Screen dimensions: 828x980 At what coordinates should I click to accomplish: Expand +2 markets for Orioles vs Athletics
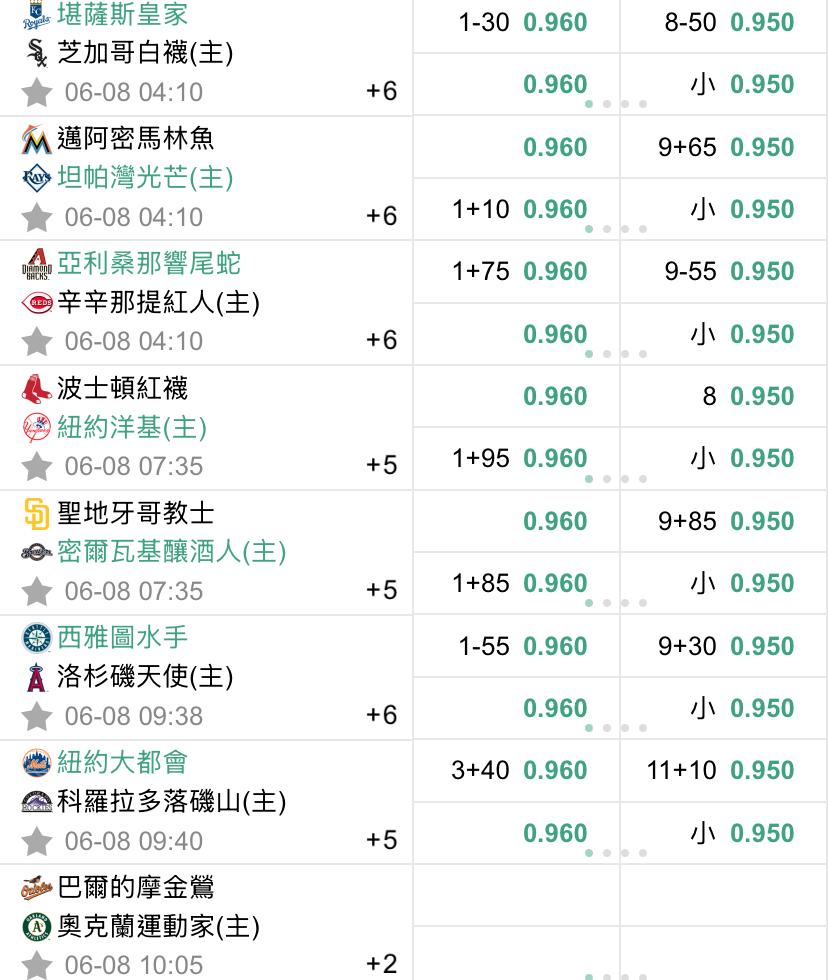(x=381, y=964)
